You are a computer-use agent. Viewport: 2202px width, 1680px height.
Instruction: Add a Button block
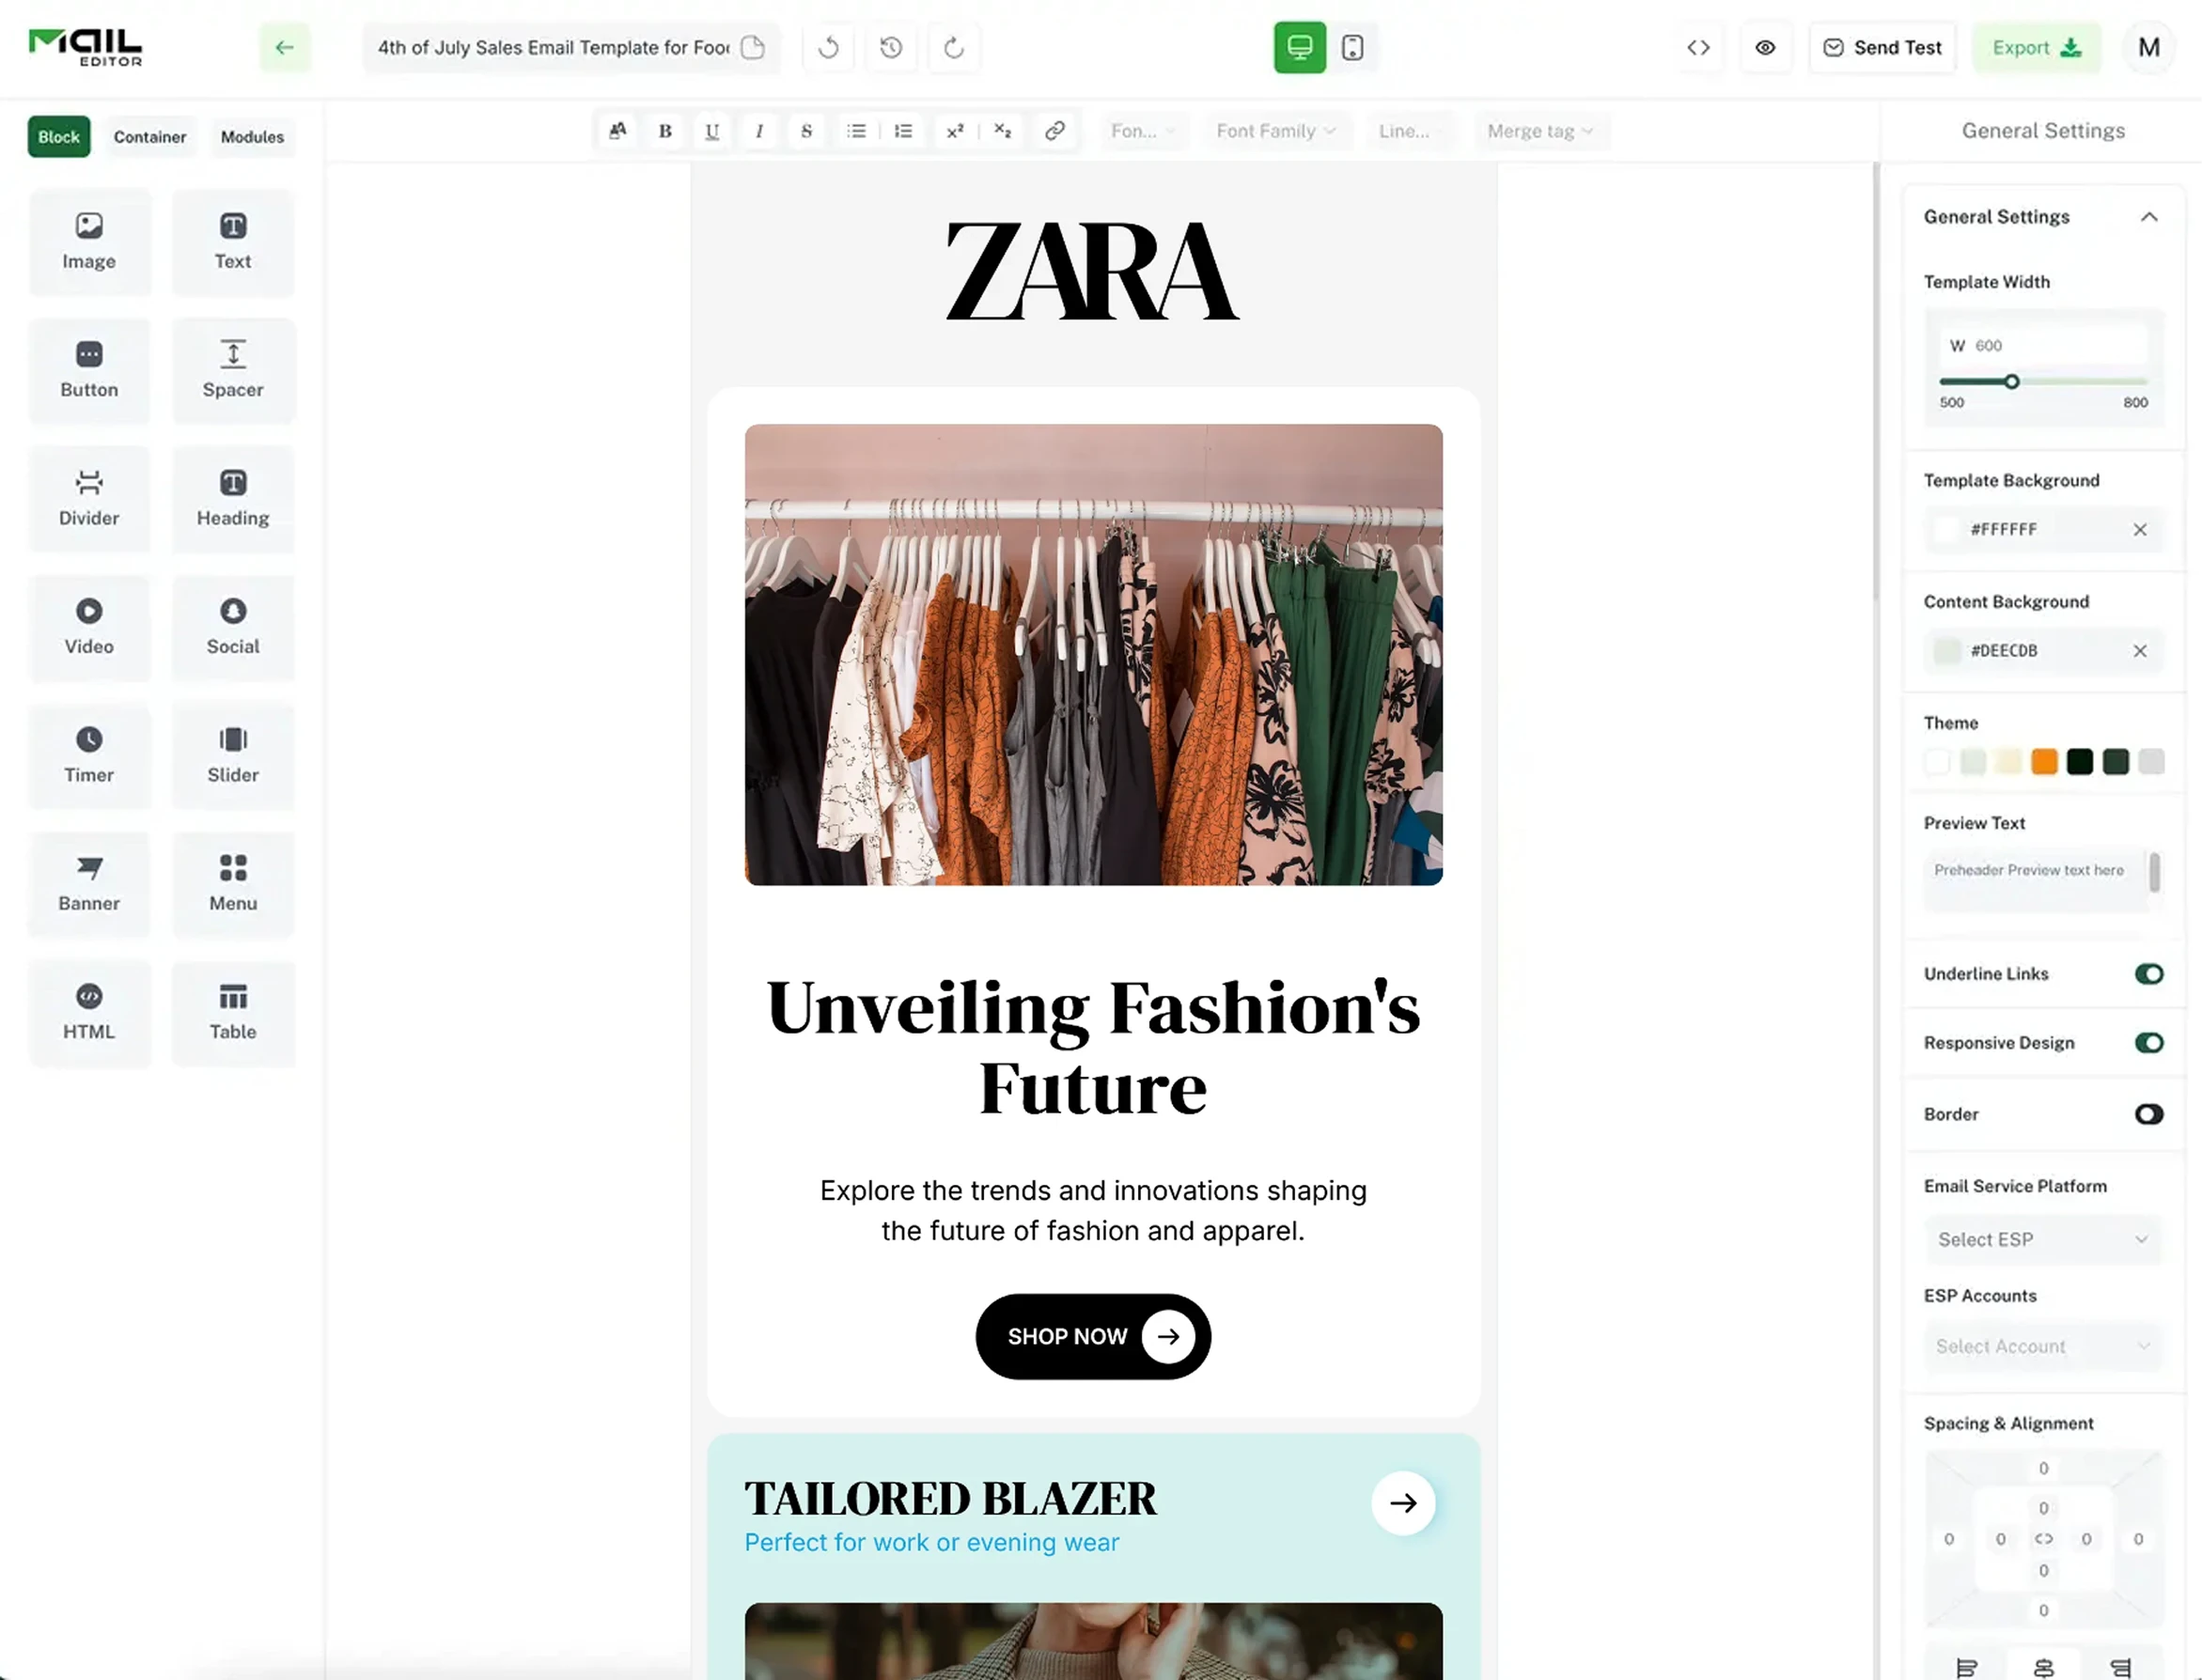pos(89,370)
